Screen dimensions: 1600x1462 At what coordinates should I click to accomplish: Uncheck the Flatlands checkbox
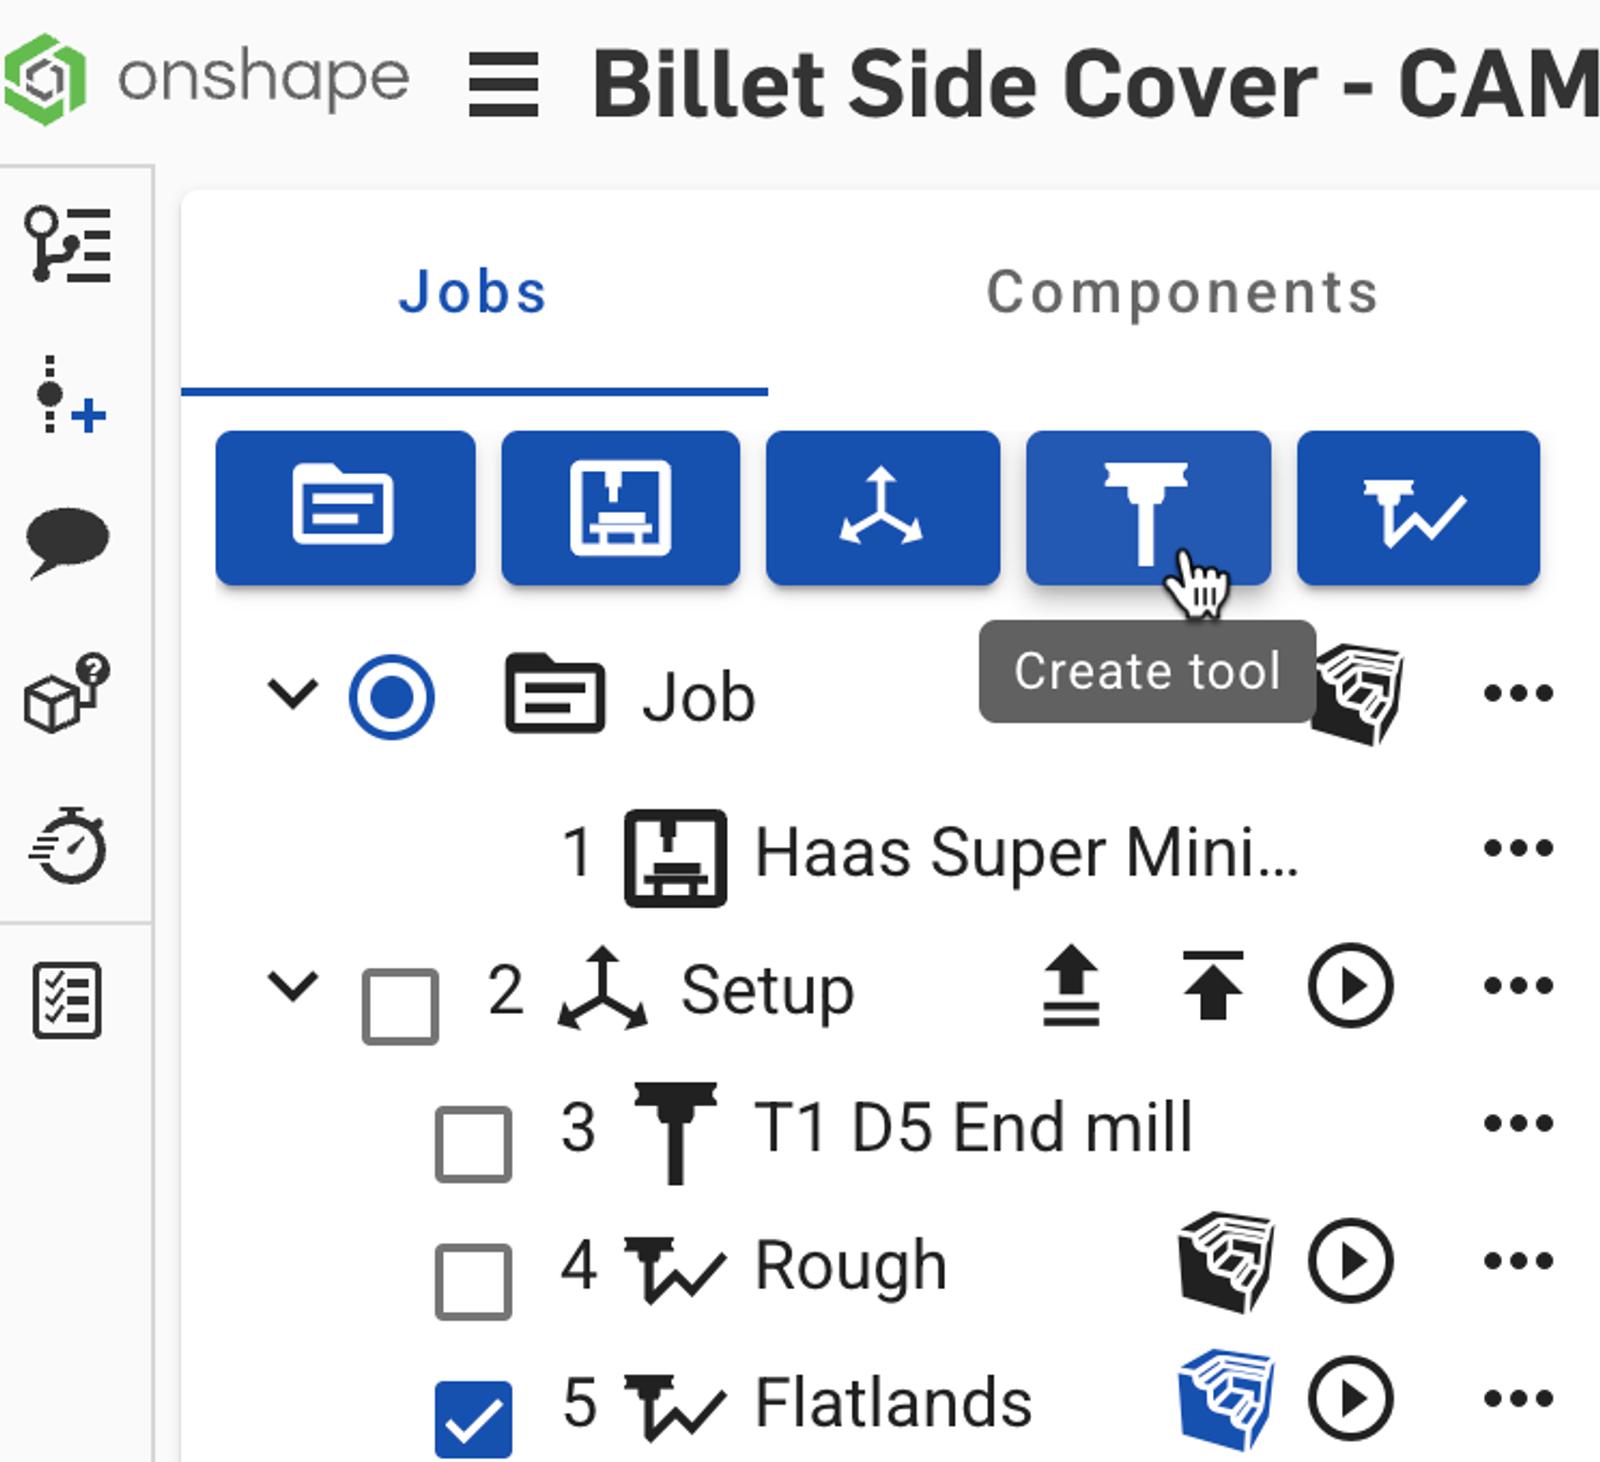coord(473,1418)
